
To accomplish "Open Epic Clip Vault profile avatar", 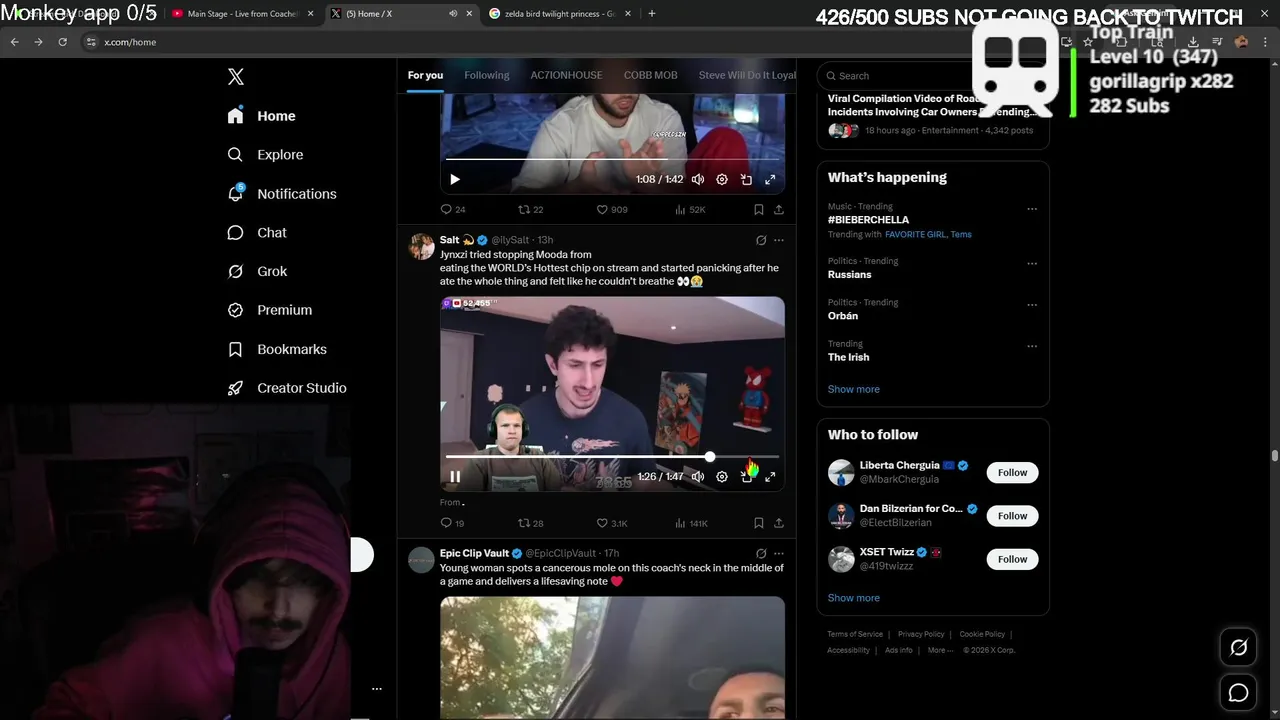I will (421, 560).
